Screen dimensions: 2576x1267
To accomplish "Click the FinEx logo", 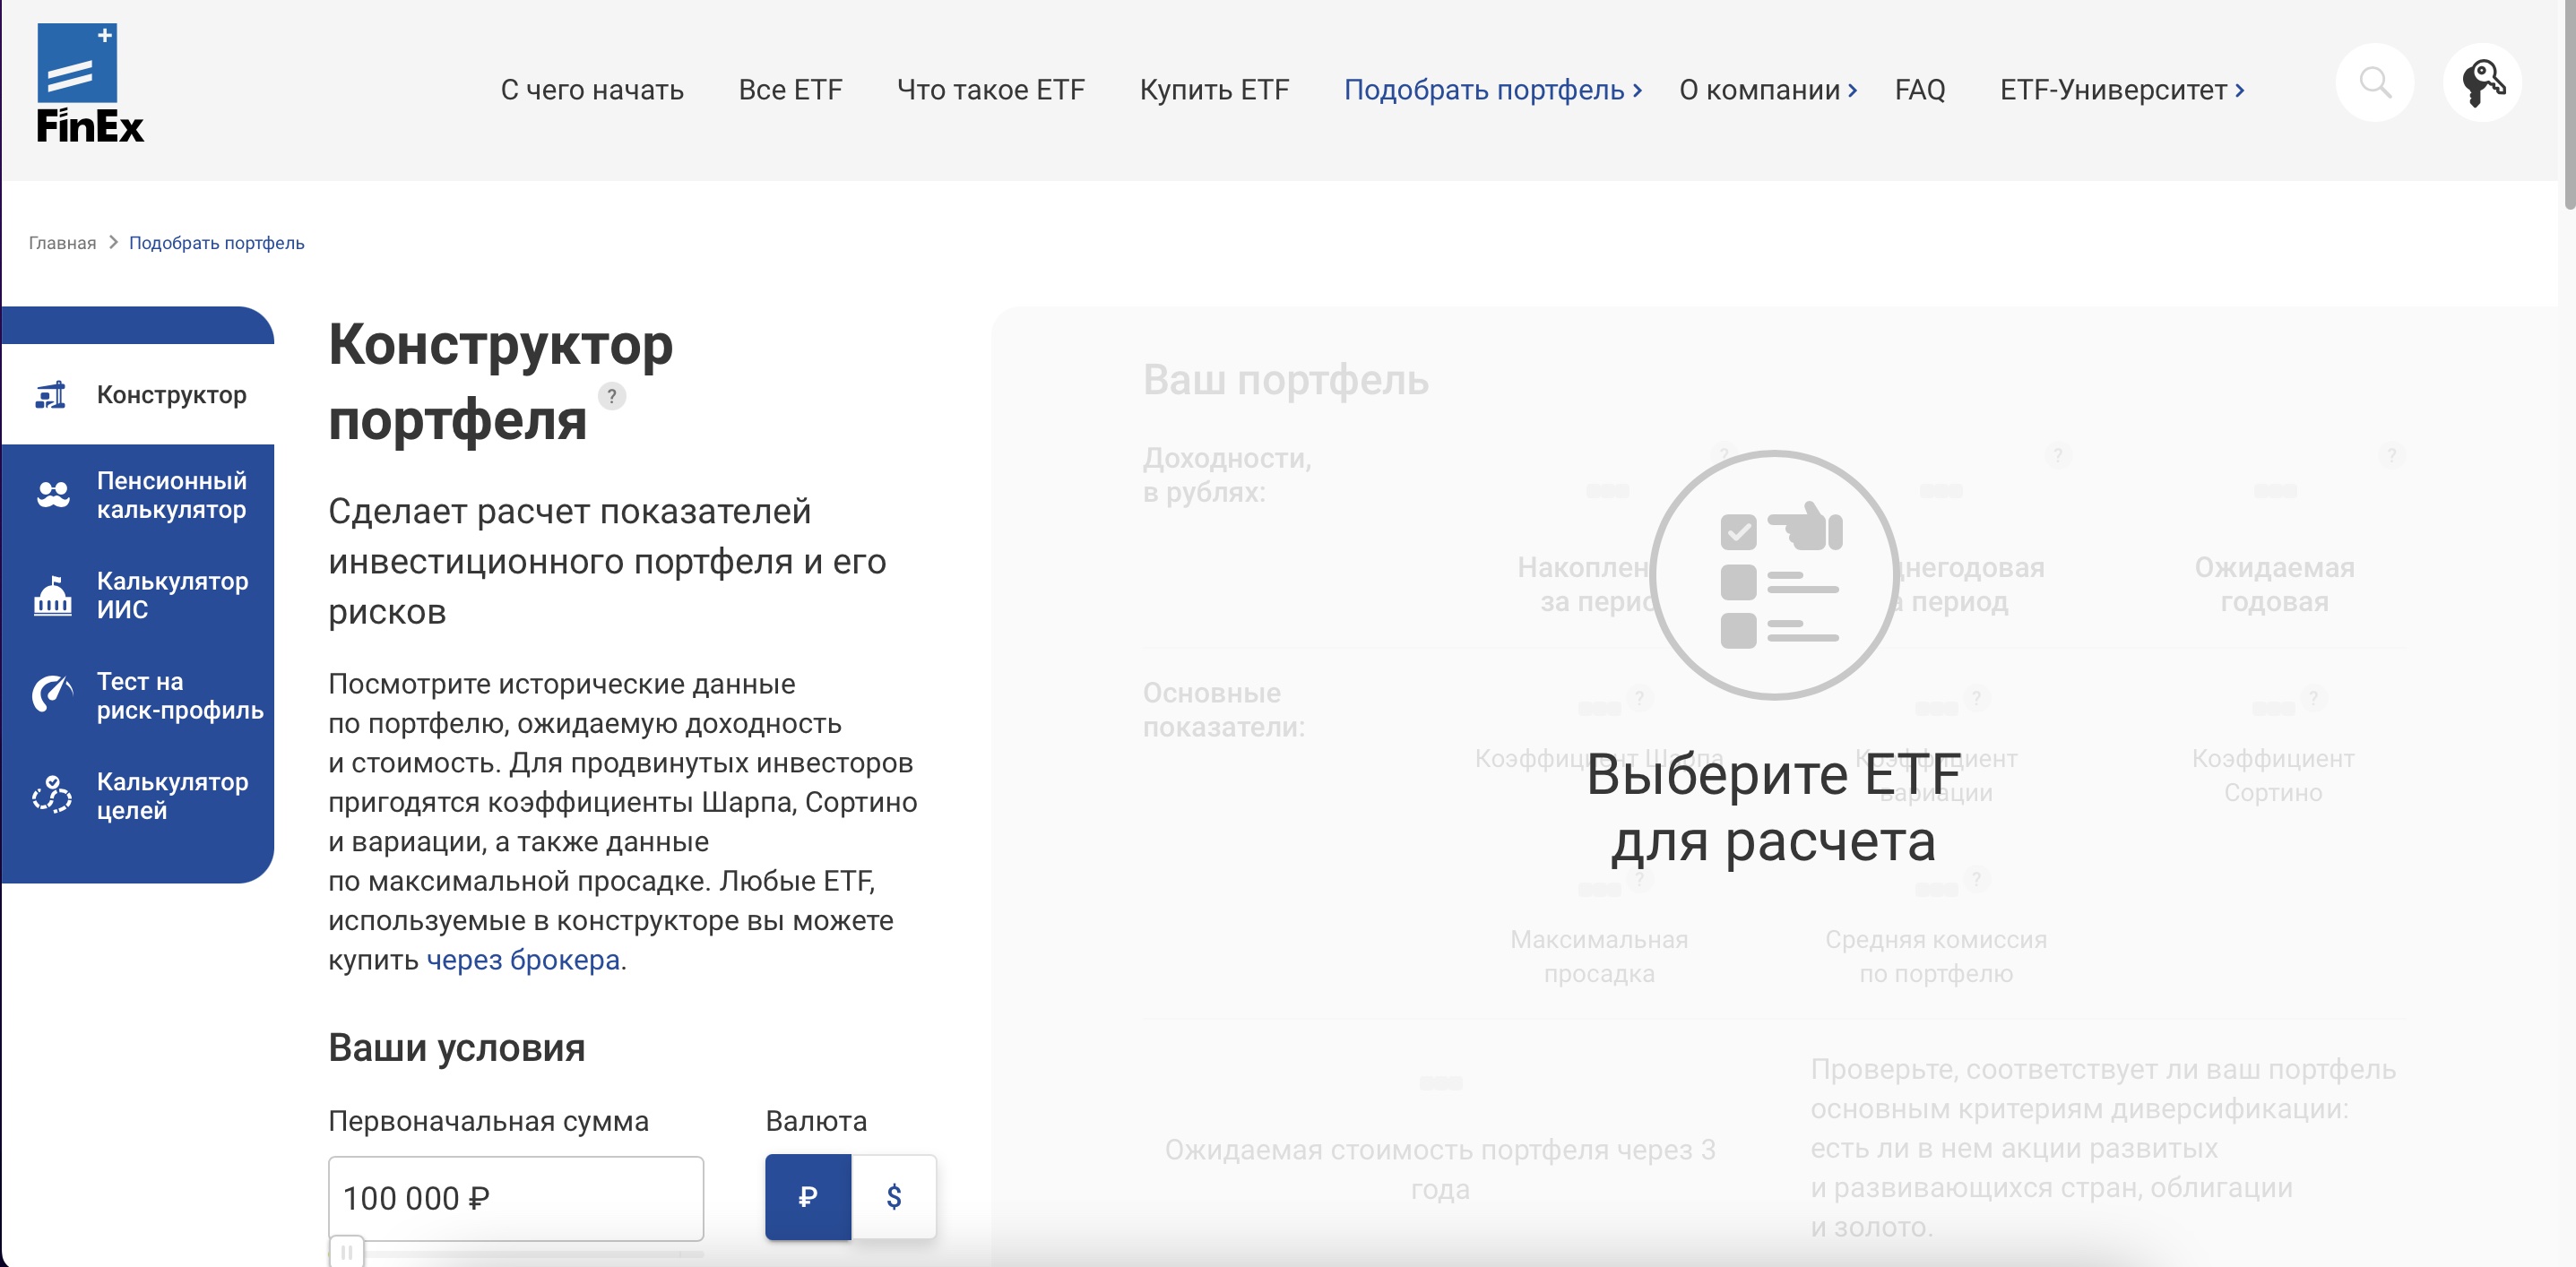I will click(x=90, y=83).
